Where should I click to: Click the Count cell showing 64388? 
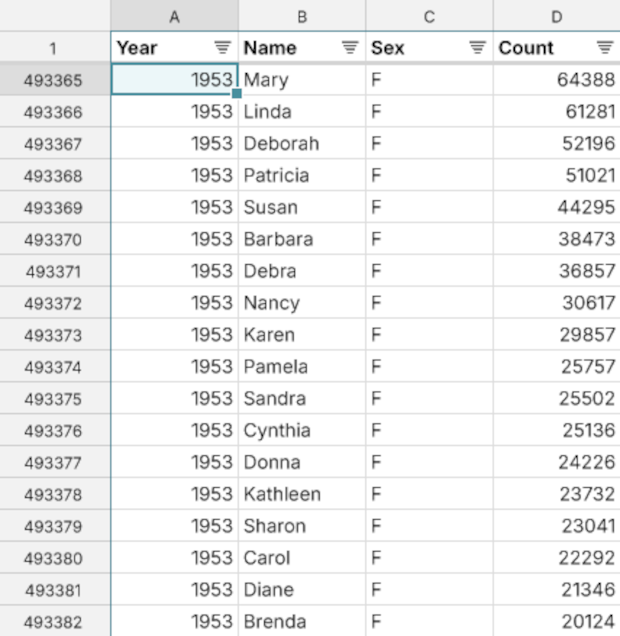pyautogui.click(x=556, y=80)
